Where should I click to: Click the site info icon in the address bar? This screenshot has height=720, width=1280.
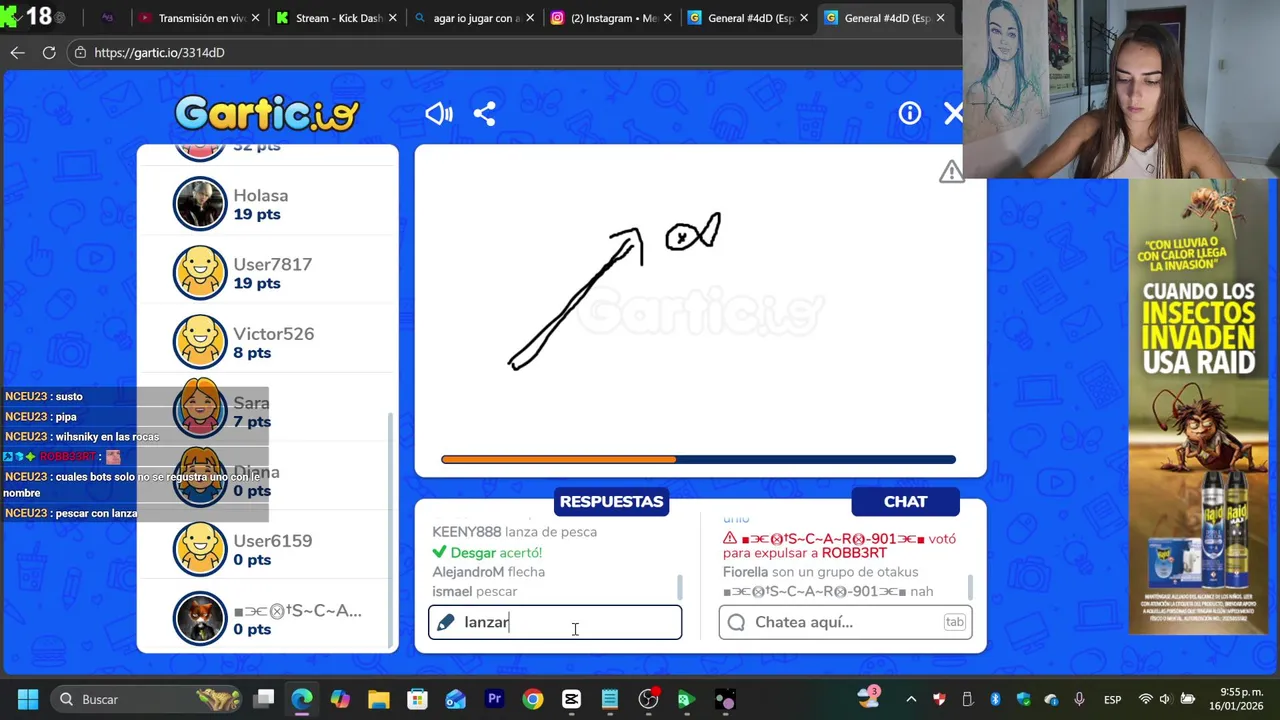pyautogui.click(x=80, y=52)
